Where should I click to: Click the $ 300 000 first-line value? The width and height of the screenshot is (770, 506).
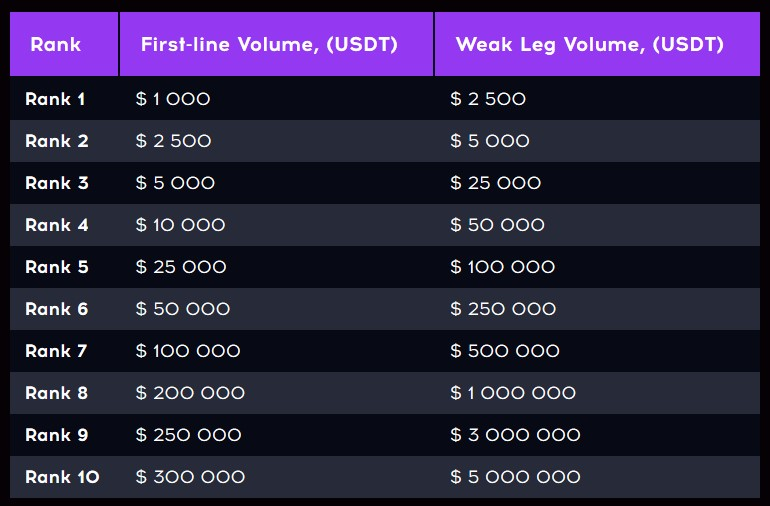[x=190, y=477]
